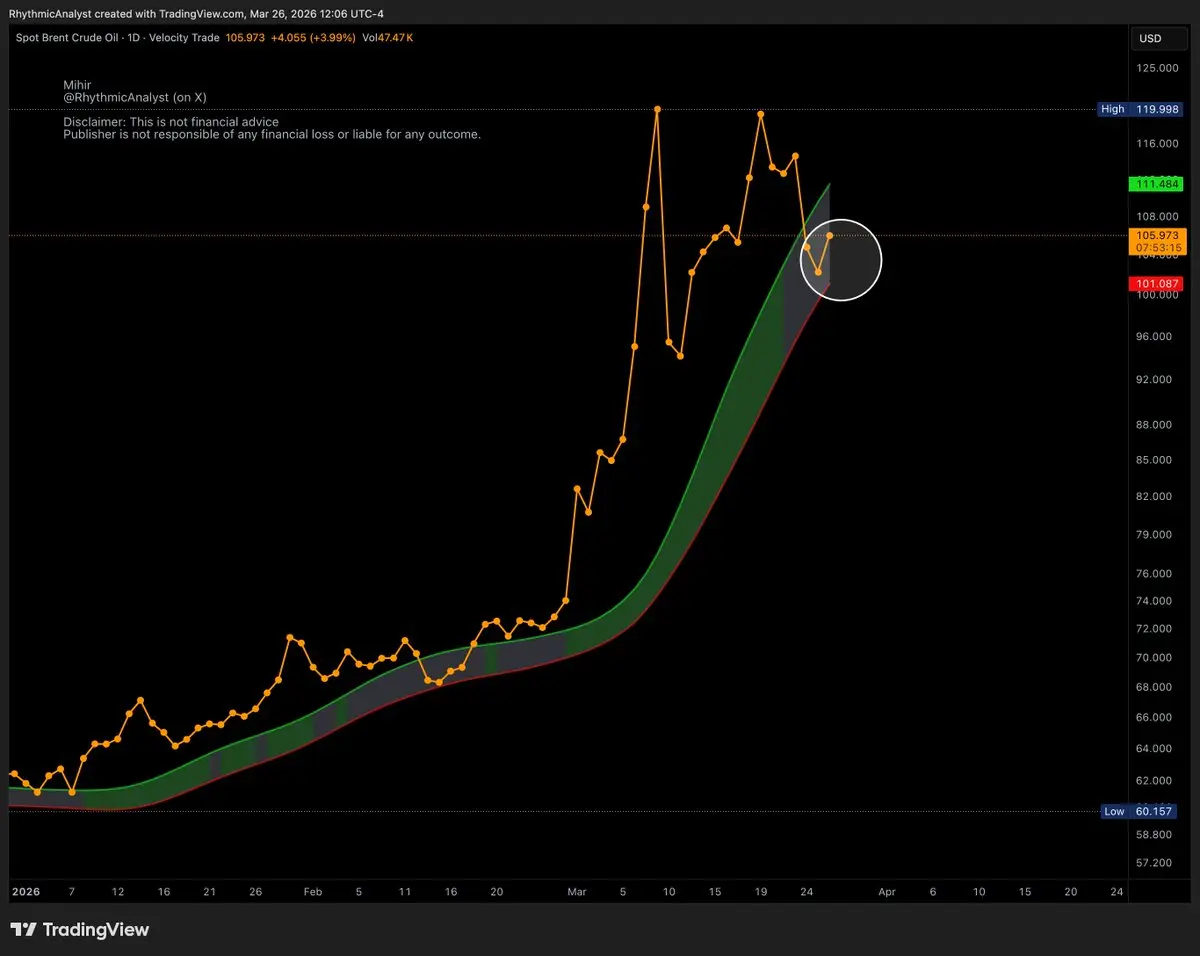Click the 108.000 price axis tick
1200x956 pixels.
coord(1159,216)
